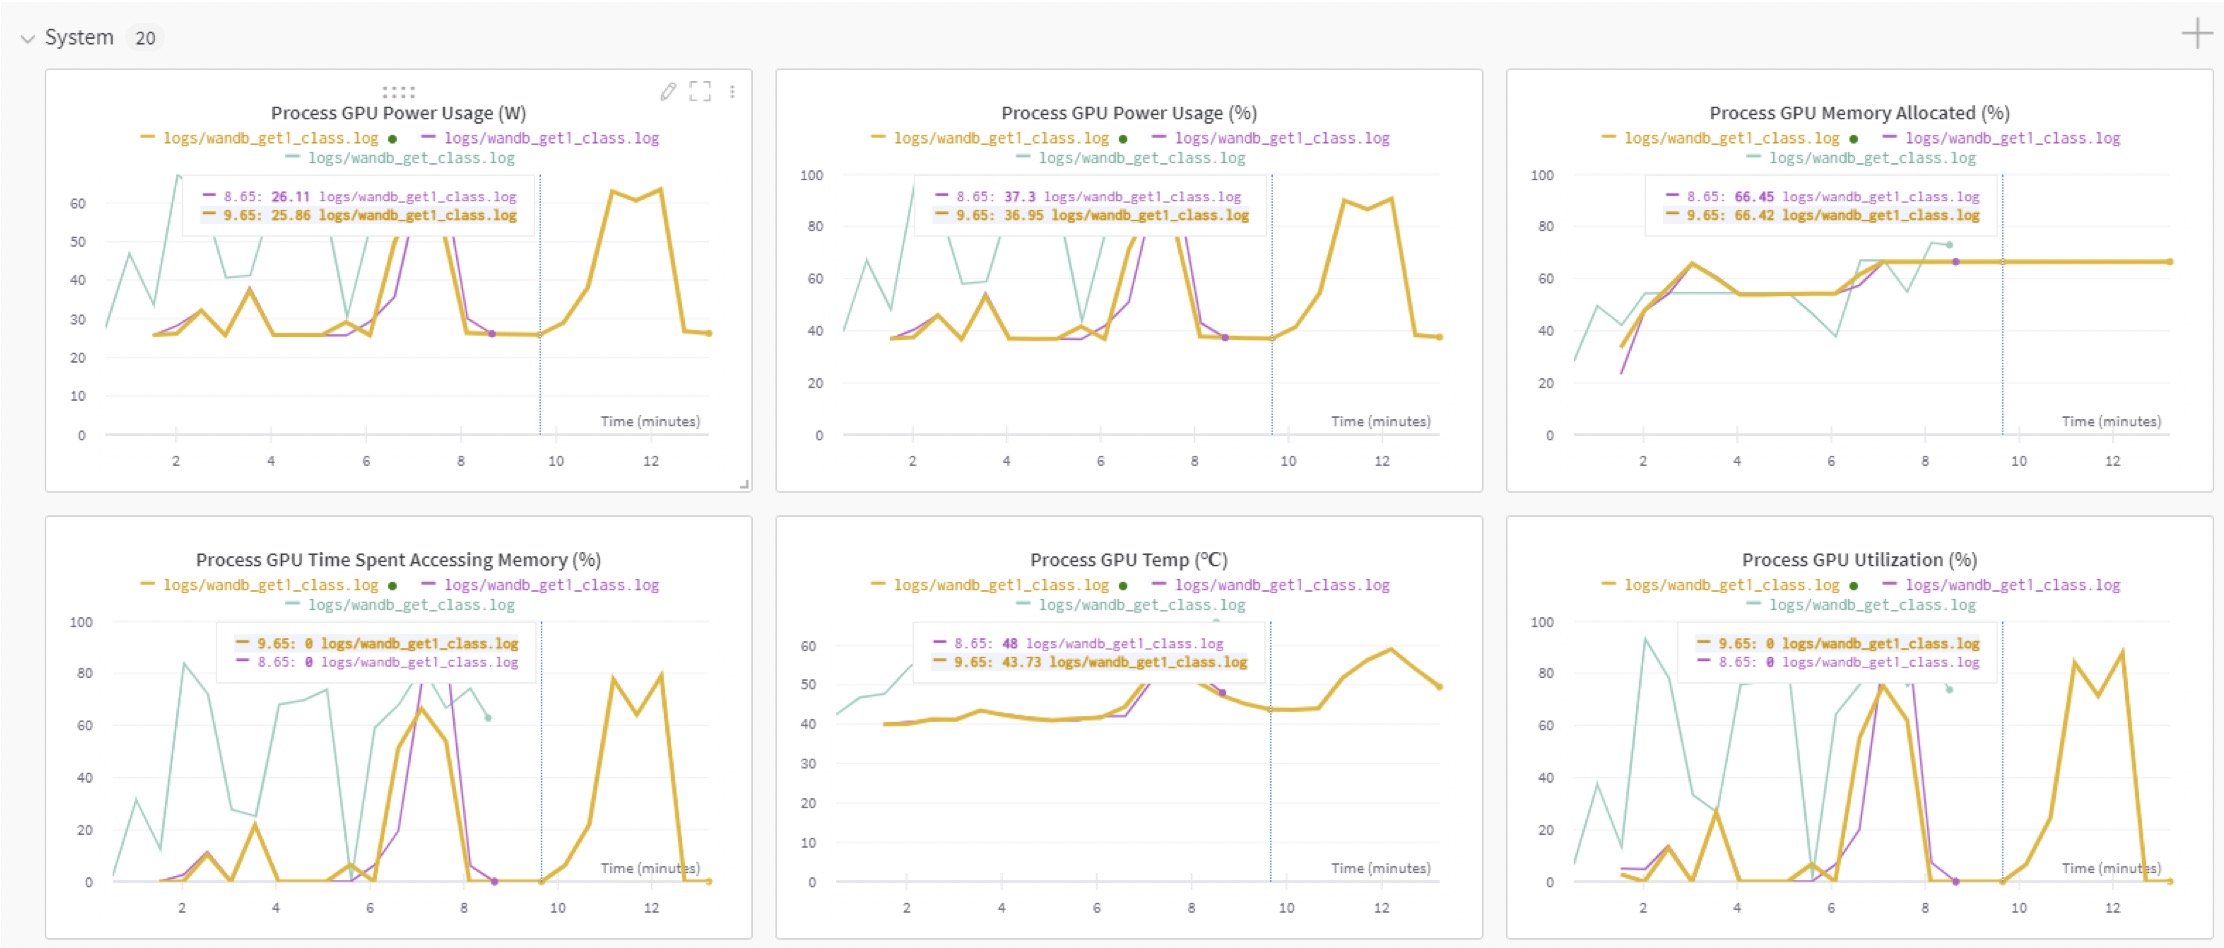This screenshot has width=2224, height=948.
Task: Click the tooltip value 43.73 in GPU Temp chart
Action: point(1021,662)
